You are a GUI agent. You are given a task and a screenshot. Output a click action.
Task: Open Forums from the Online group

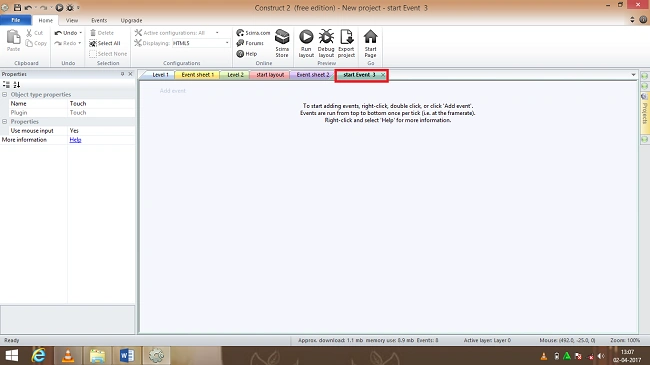tap(250, 43)
